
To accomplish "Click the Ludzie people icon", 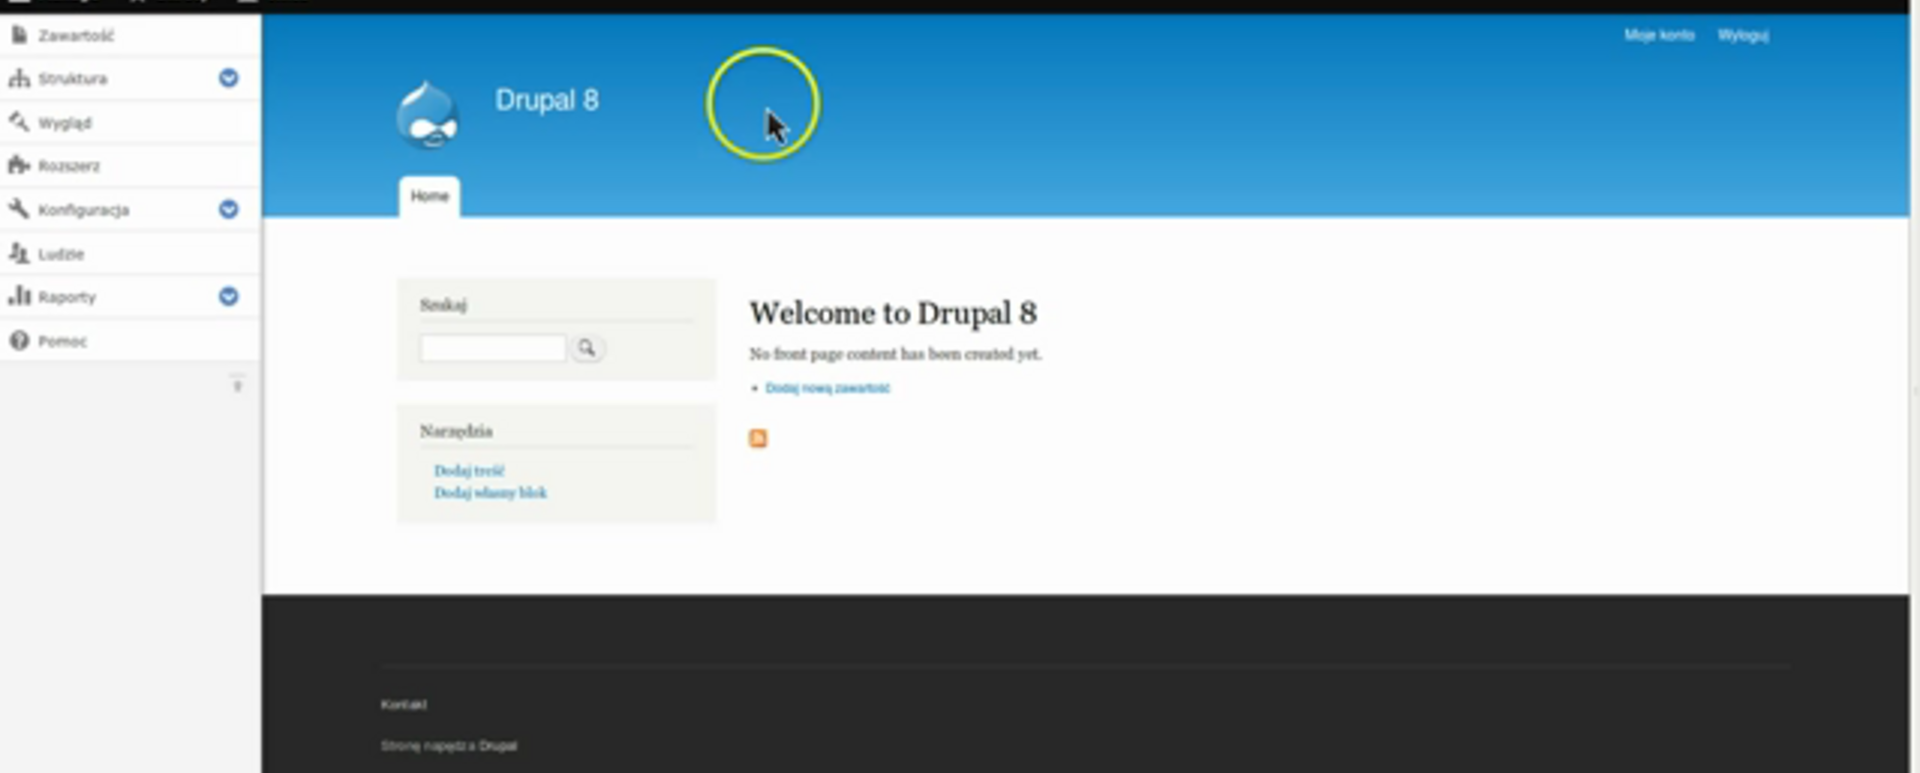I will point(19,253).
